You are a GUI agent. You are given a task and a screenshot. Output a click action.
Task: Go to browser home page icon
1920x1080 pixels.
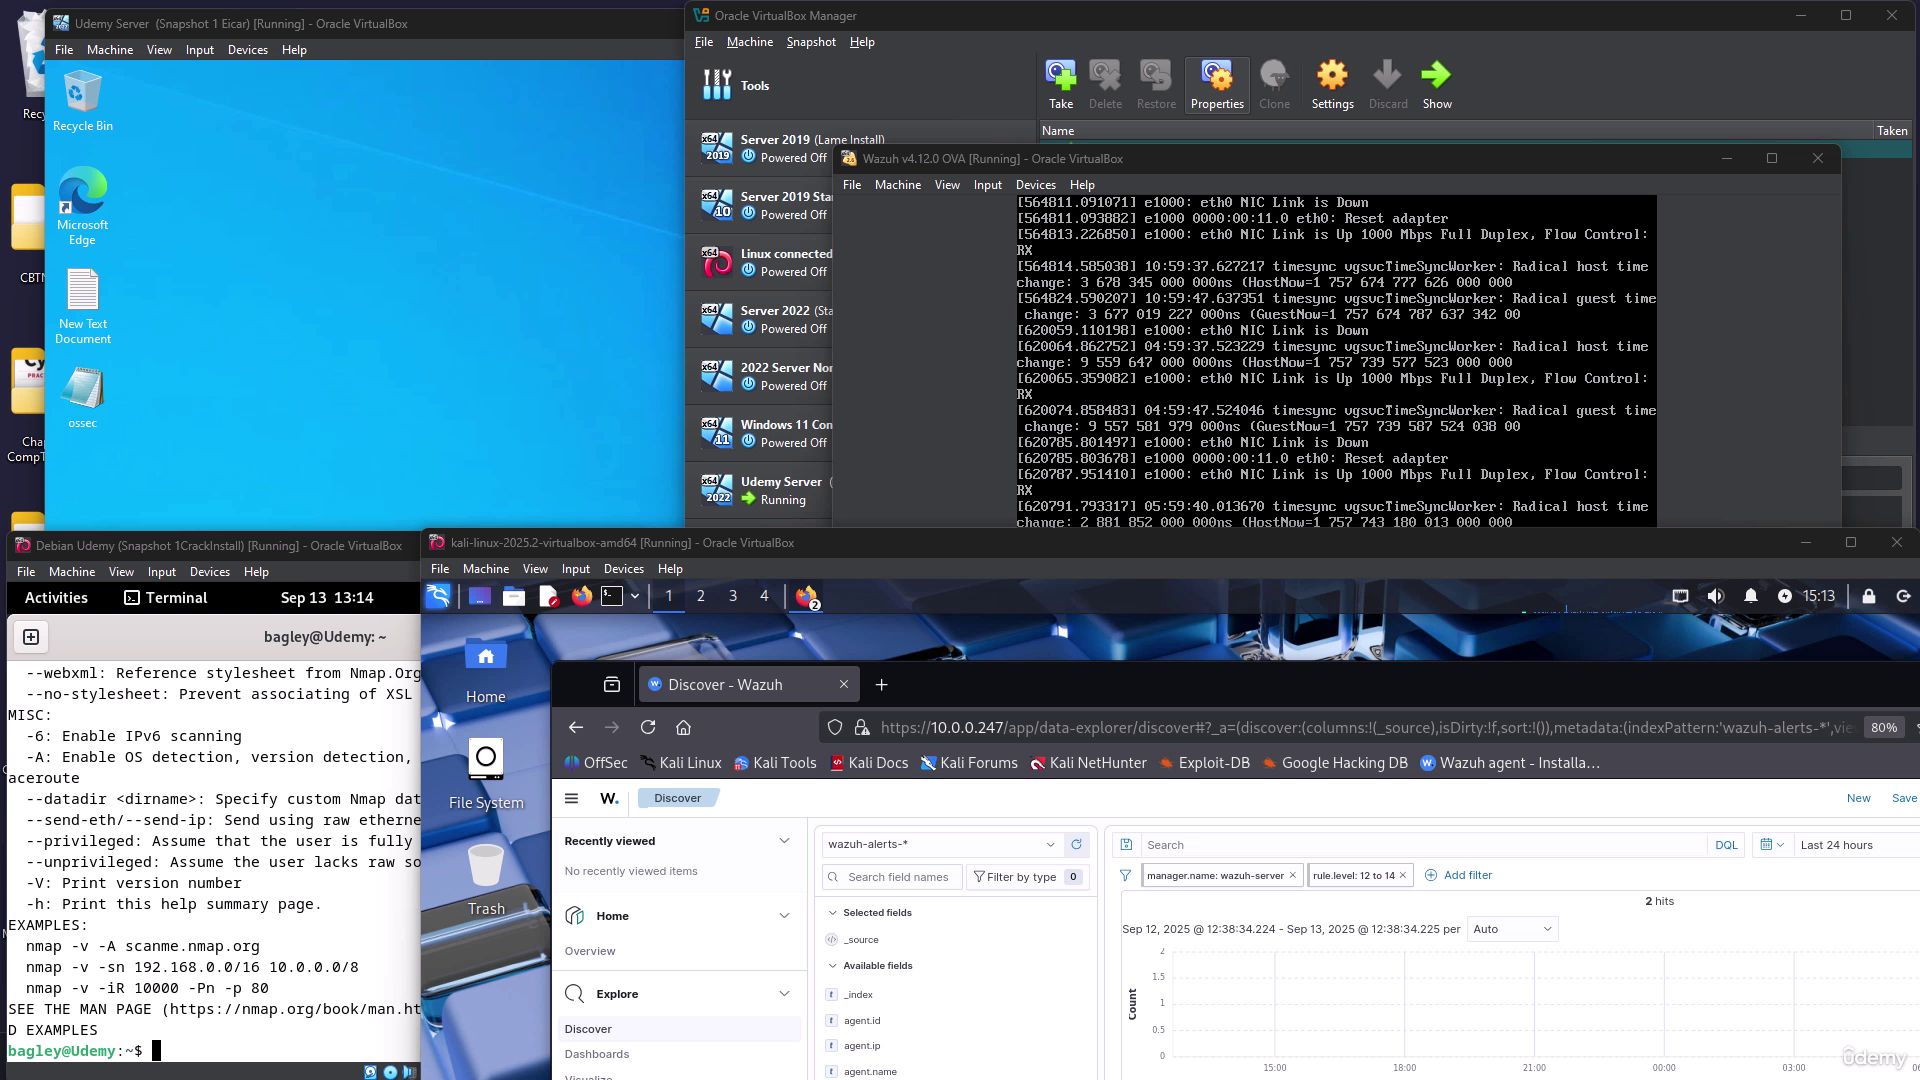[684, 727]
